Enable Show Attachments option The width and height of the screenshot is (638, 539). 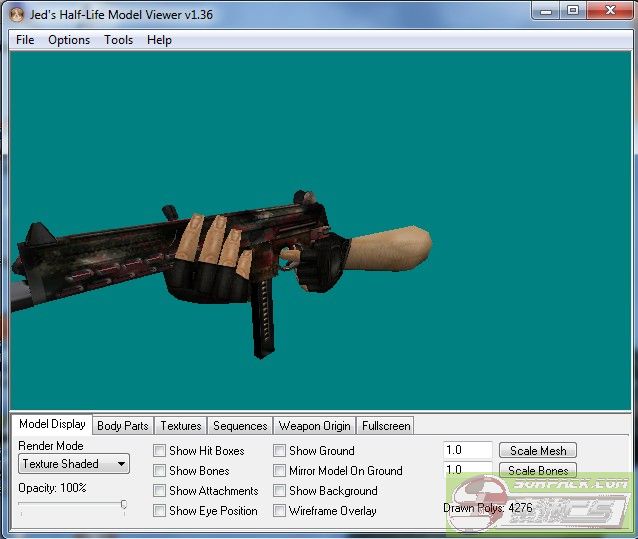click(160, 491)
